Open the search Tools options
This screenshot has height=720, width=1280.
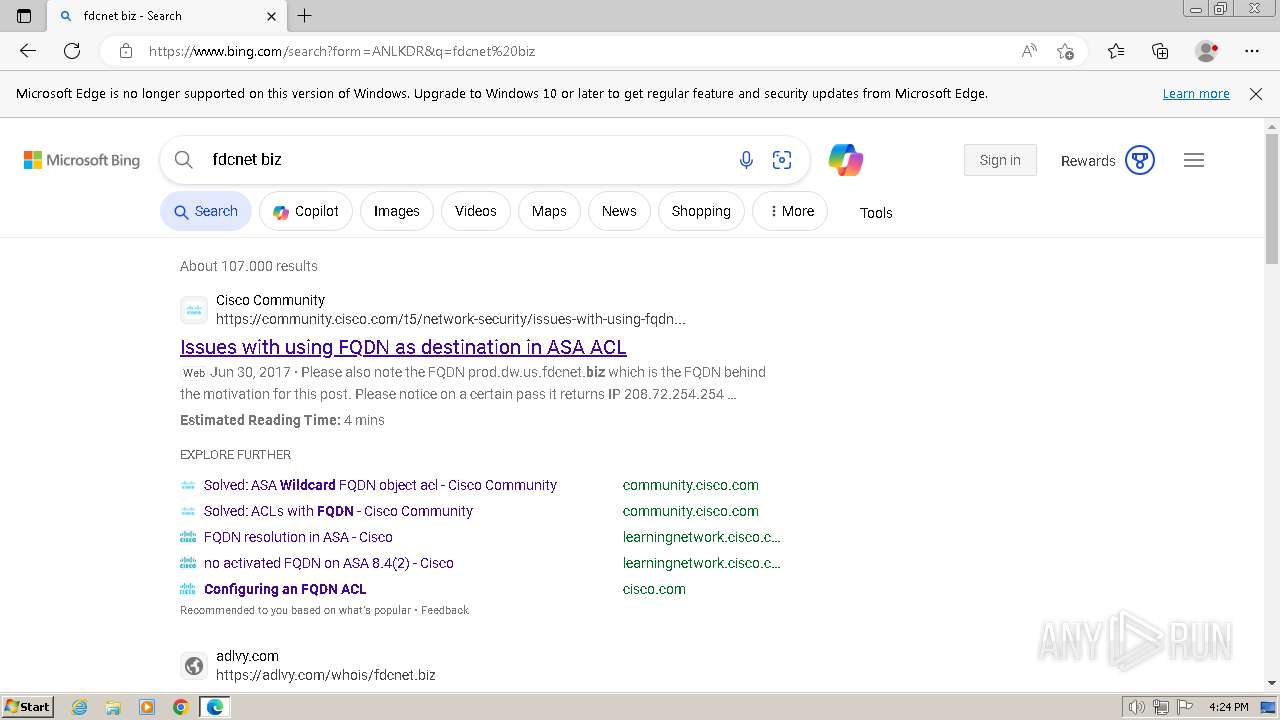876,212
